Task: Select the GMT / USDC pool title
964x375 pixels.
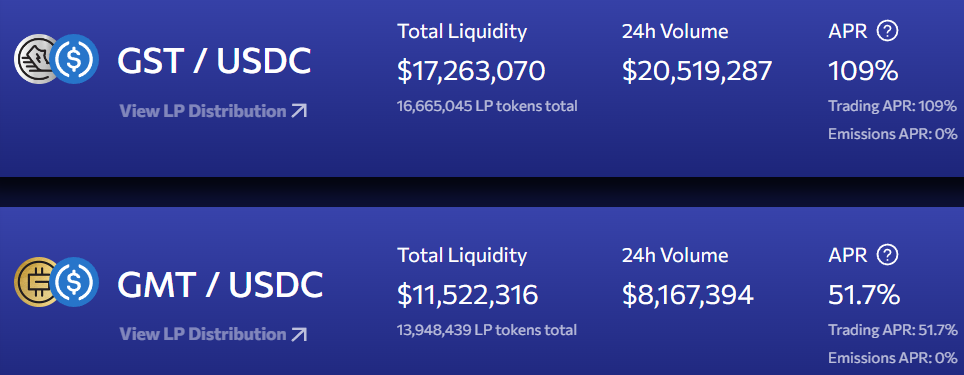Action: tap(220, 284)
